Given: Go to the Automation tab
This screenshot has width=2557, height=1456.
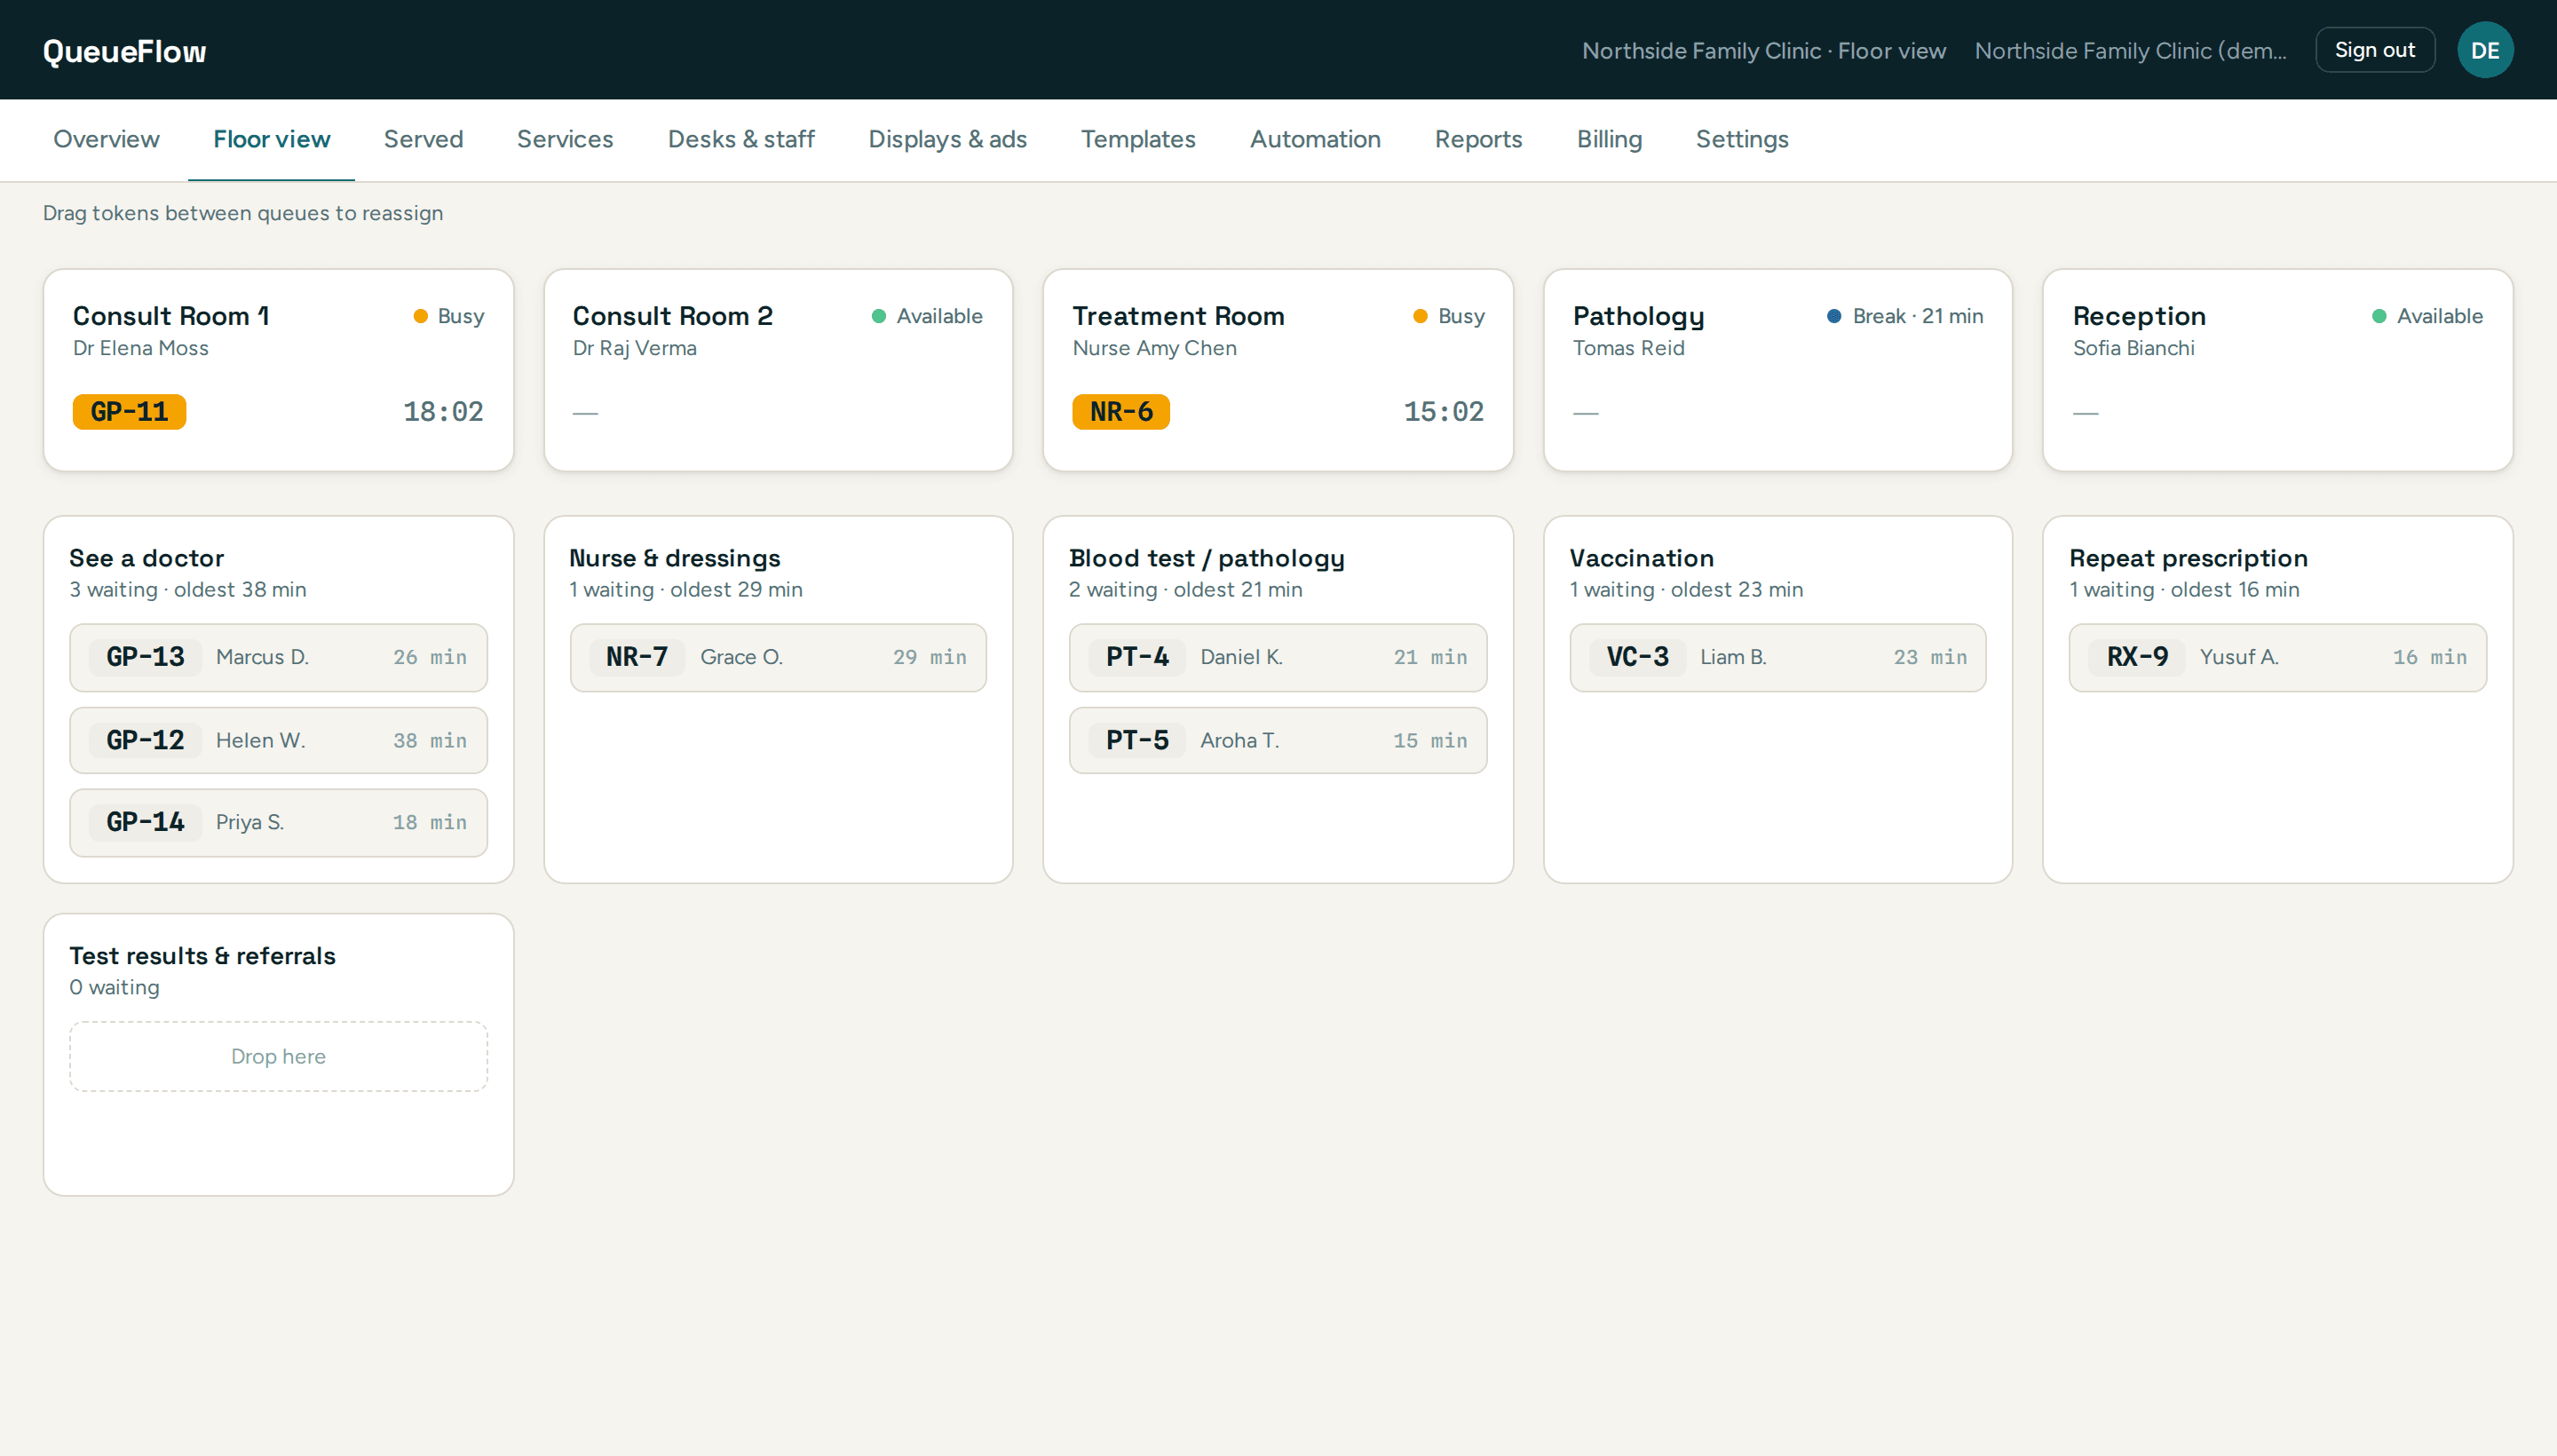Looking at the screenshot, I should (1315, 139).
